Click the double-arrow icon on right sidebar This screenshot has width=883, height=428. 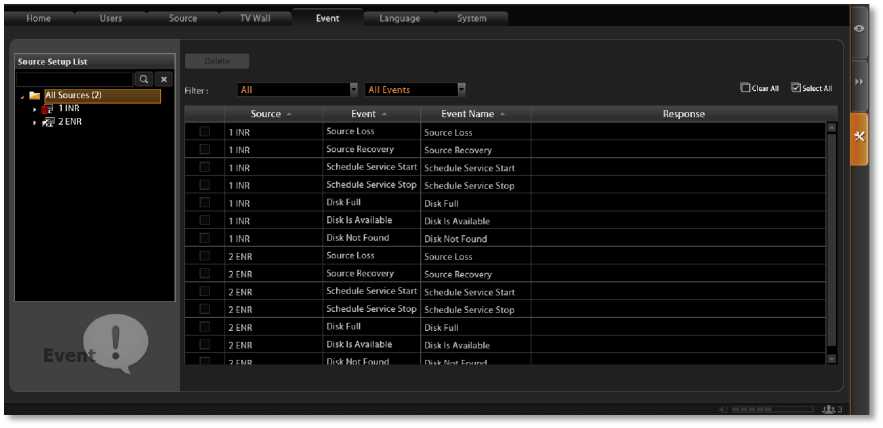point(859,81)
